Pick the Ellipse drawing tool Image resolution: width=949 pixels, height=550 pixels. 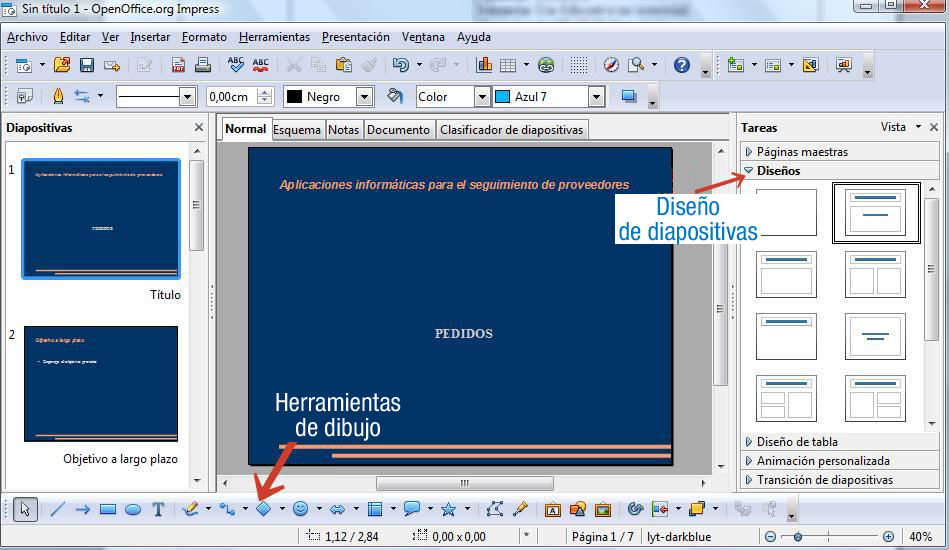pos(132,509)
